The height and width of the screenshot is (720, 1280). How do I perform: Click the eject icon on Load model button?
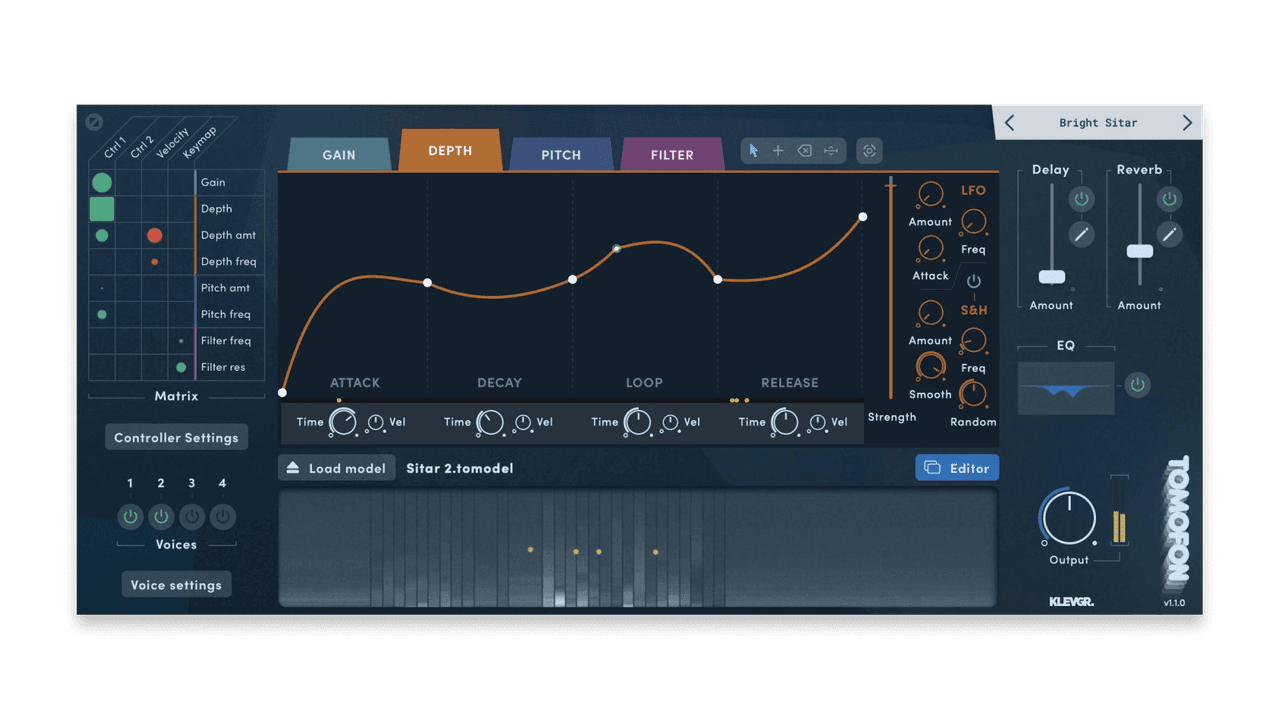(x=293, y=467)
